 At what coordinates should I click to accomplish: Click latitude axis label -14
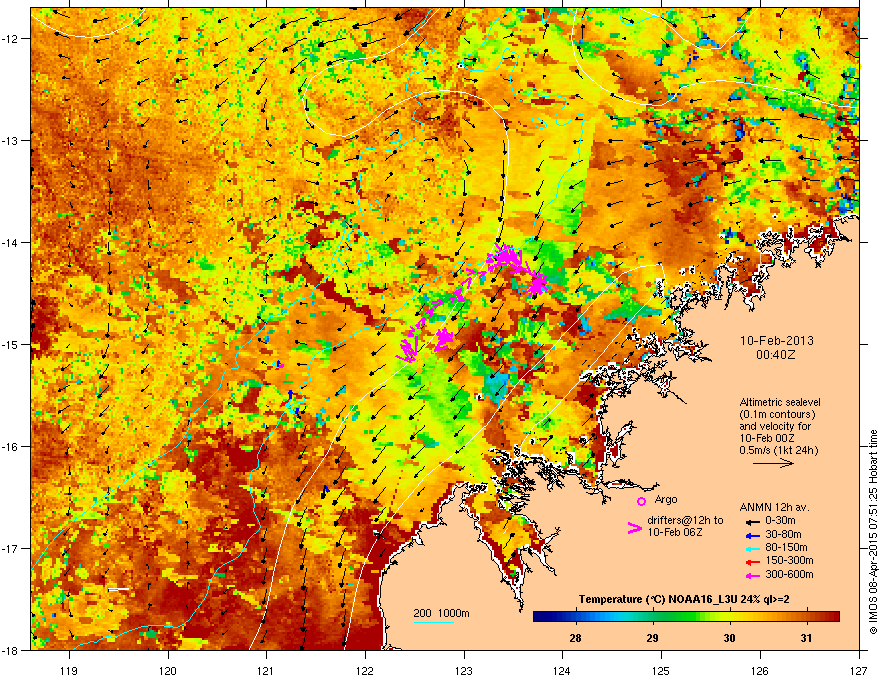(x=10, y=242)
